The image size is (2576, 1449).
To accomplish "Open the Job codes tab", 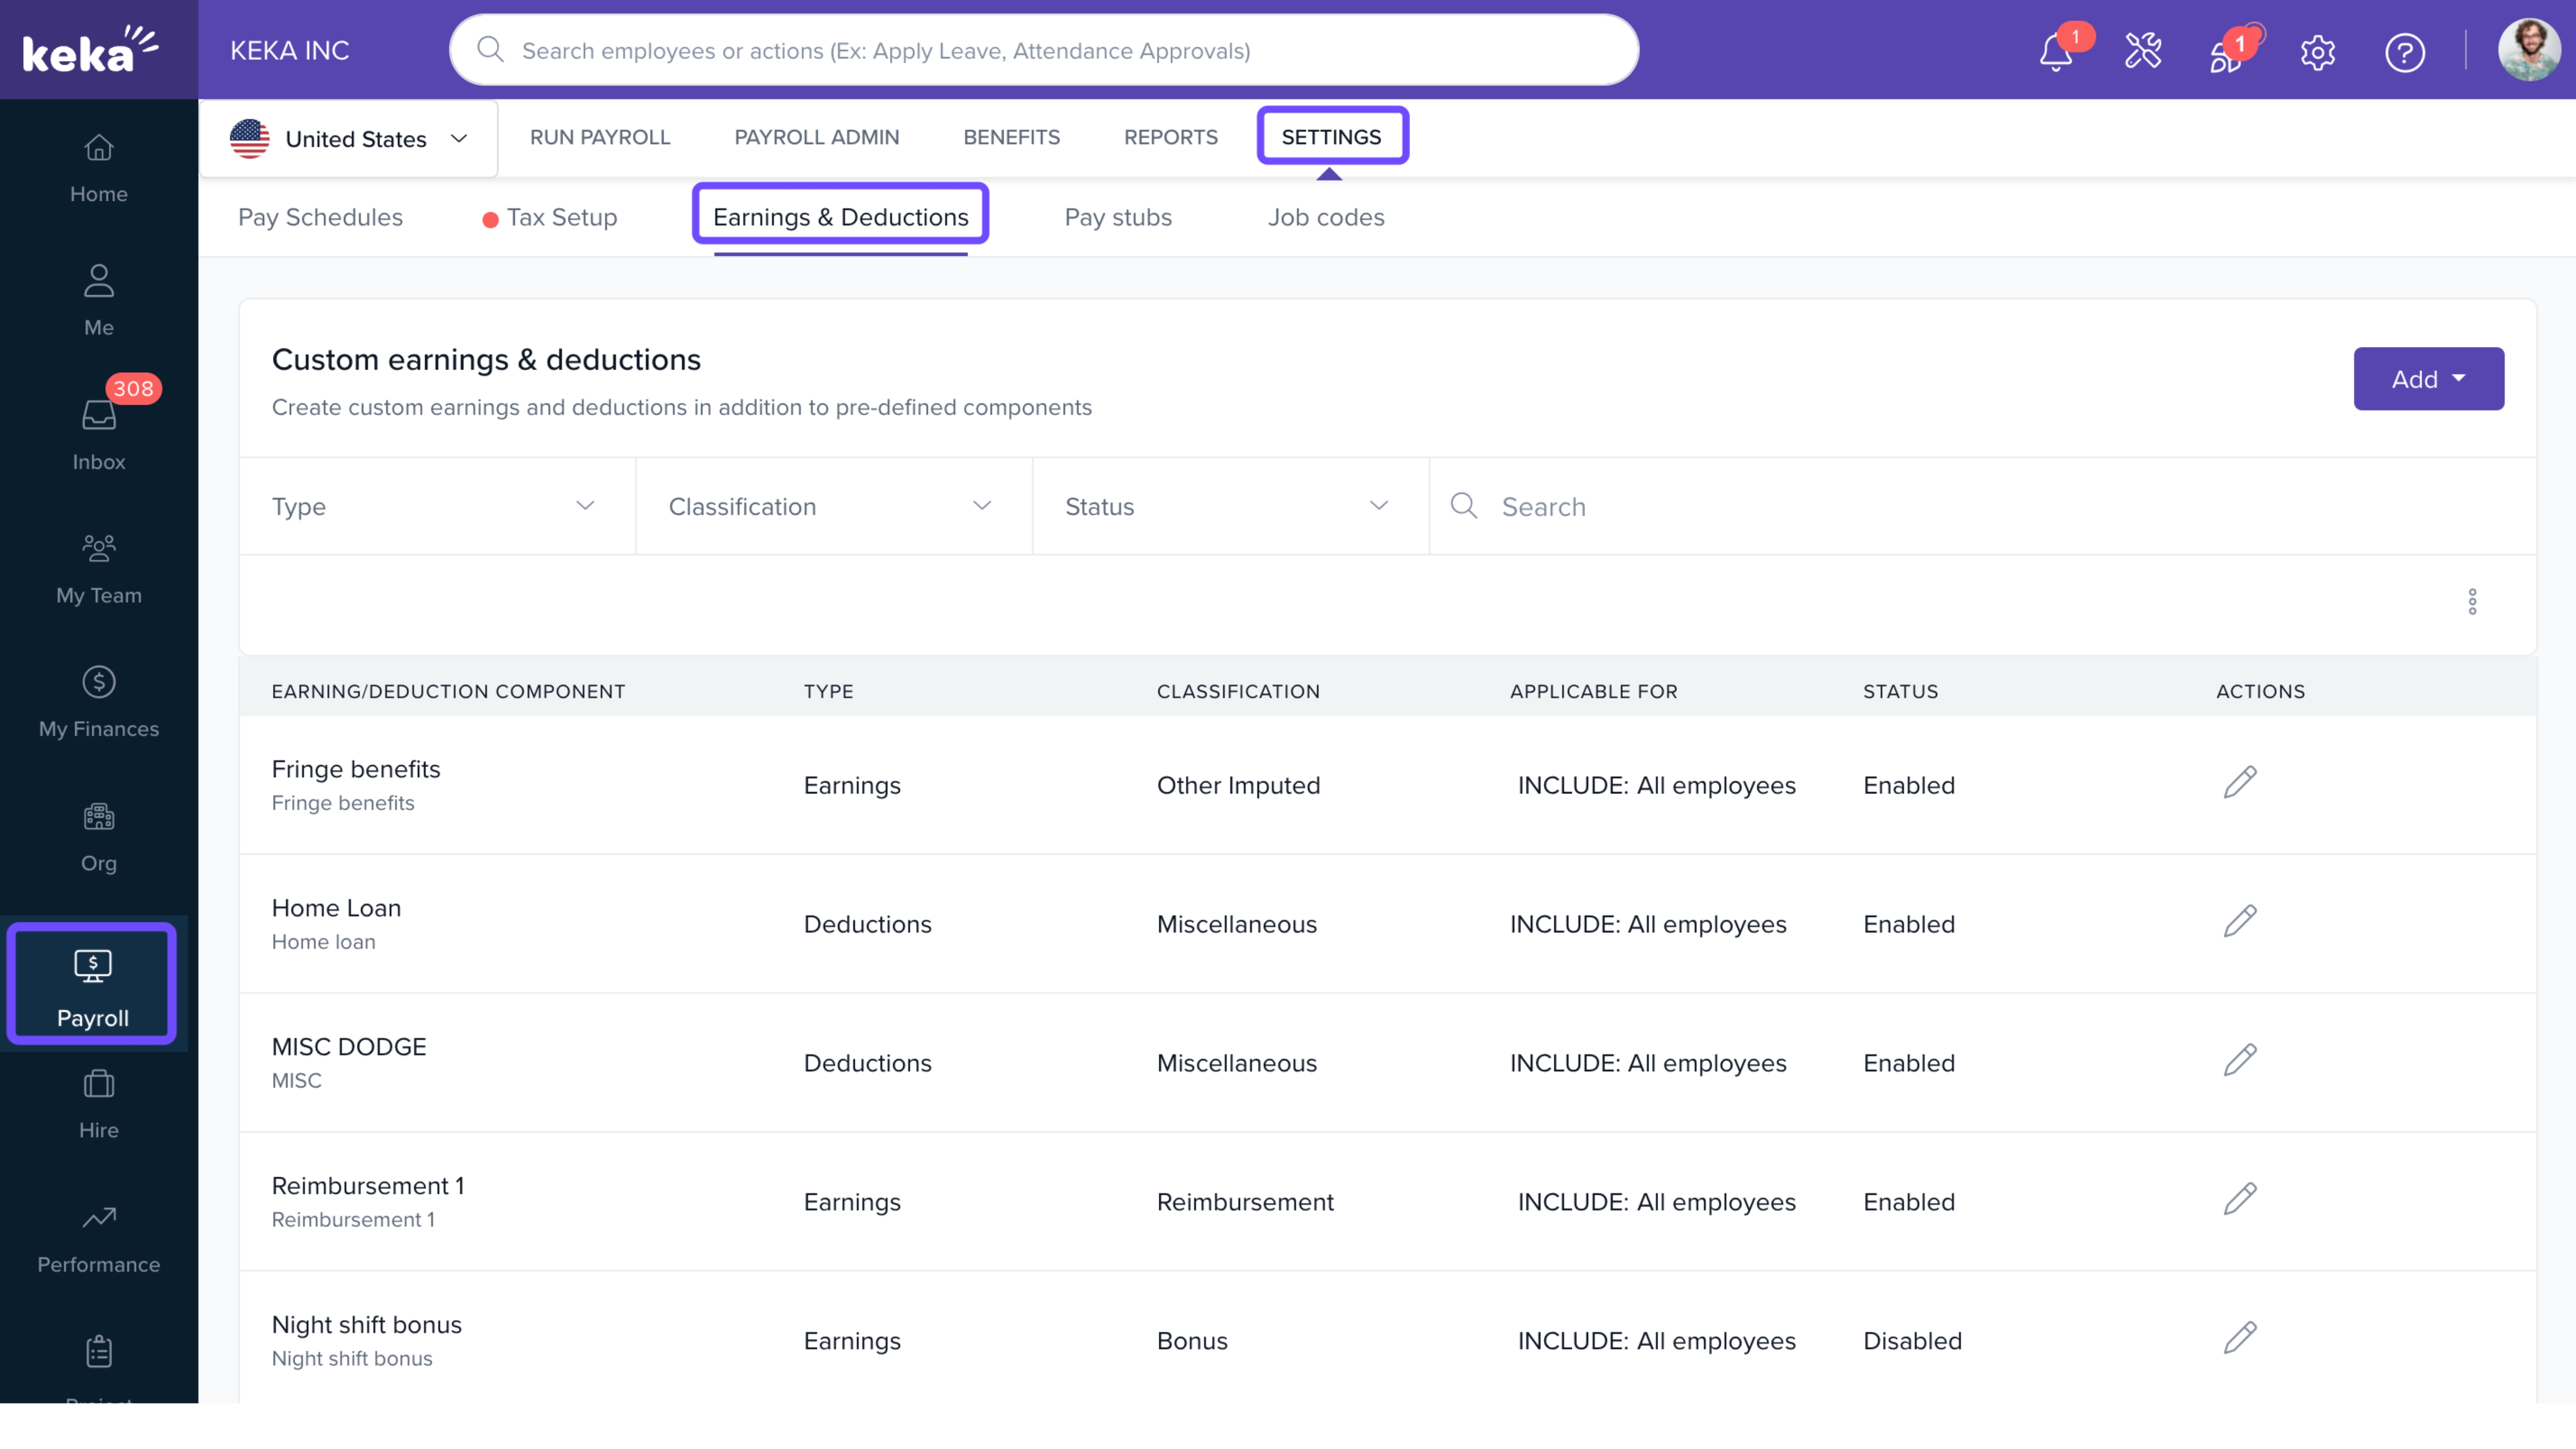I will (x=1325, y=217).
